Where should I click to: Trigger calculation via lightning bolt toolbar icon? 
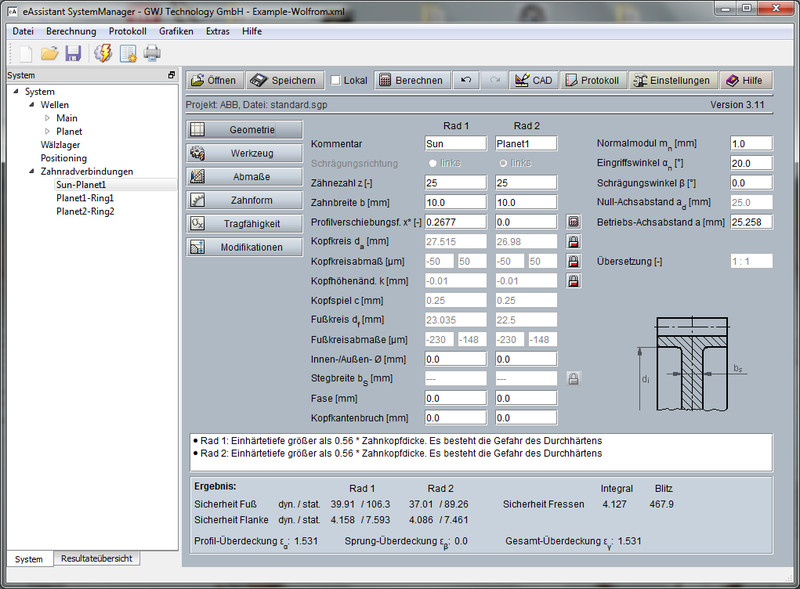click(x=104, y=53)
